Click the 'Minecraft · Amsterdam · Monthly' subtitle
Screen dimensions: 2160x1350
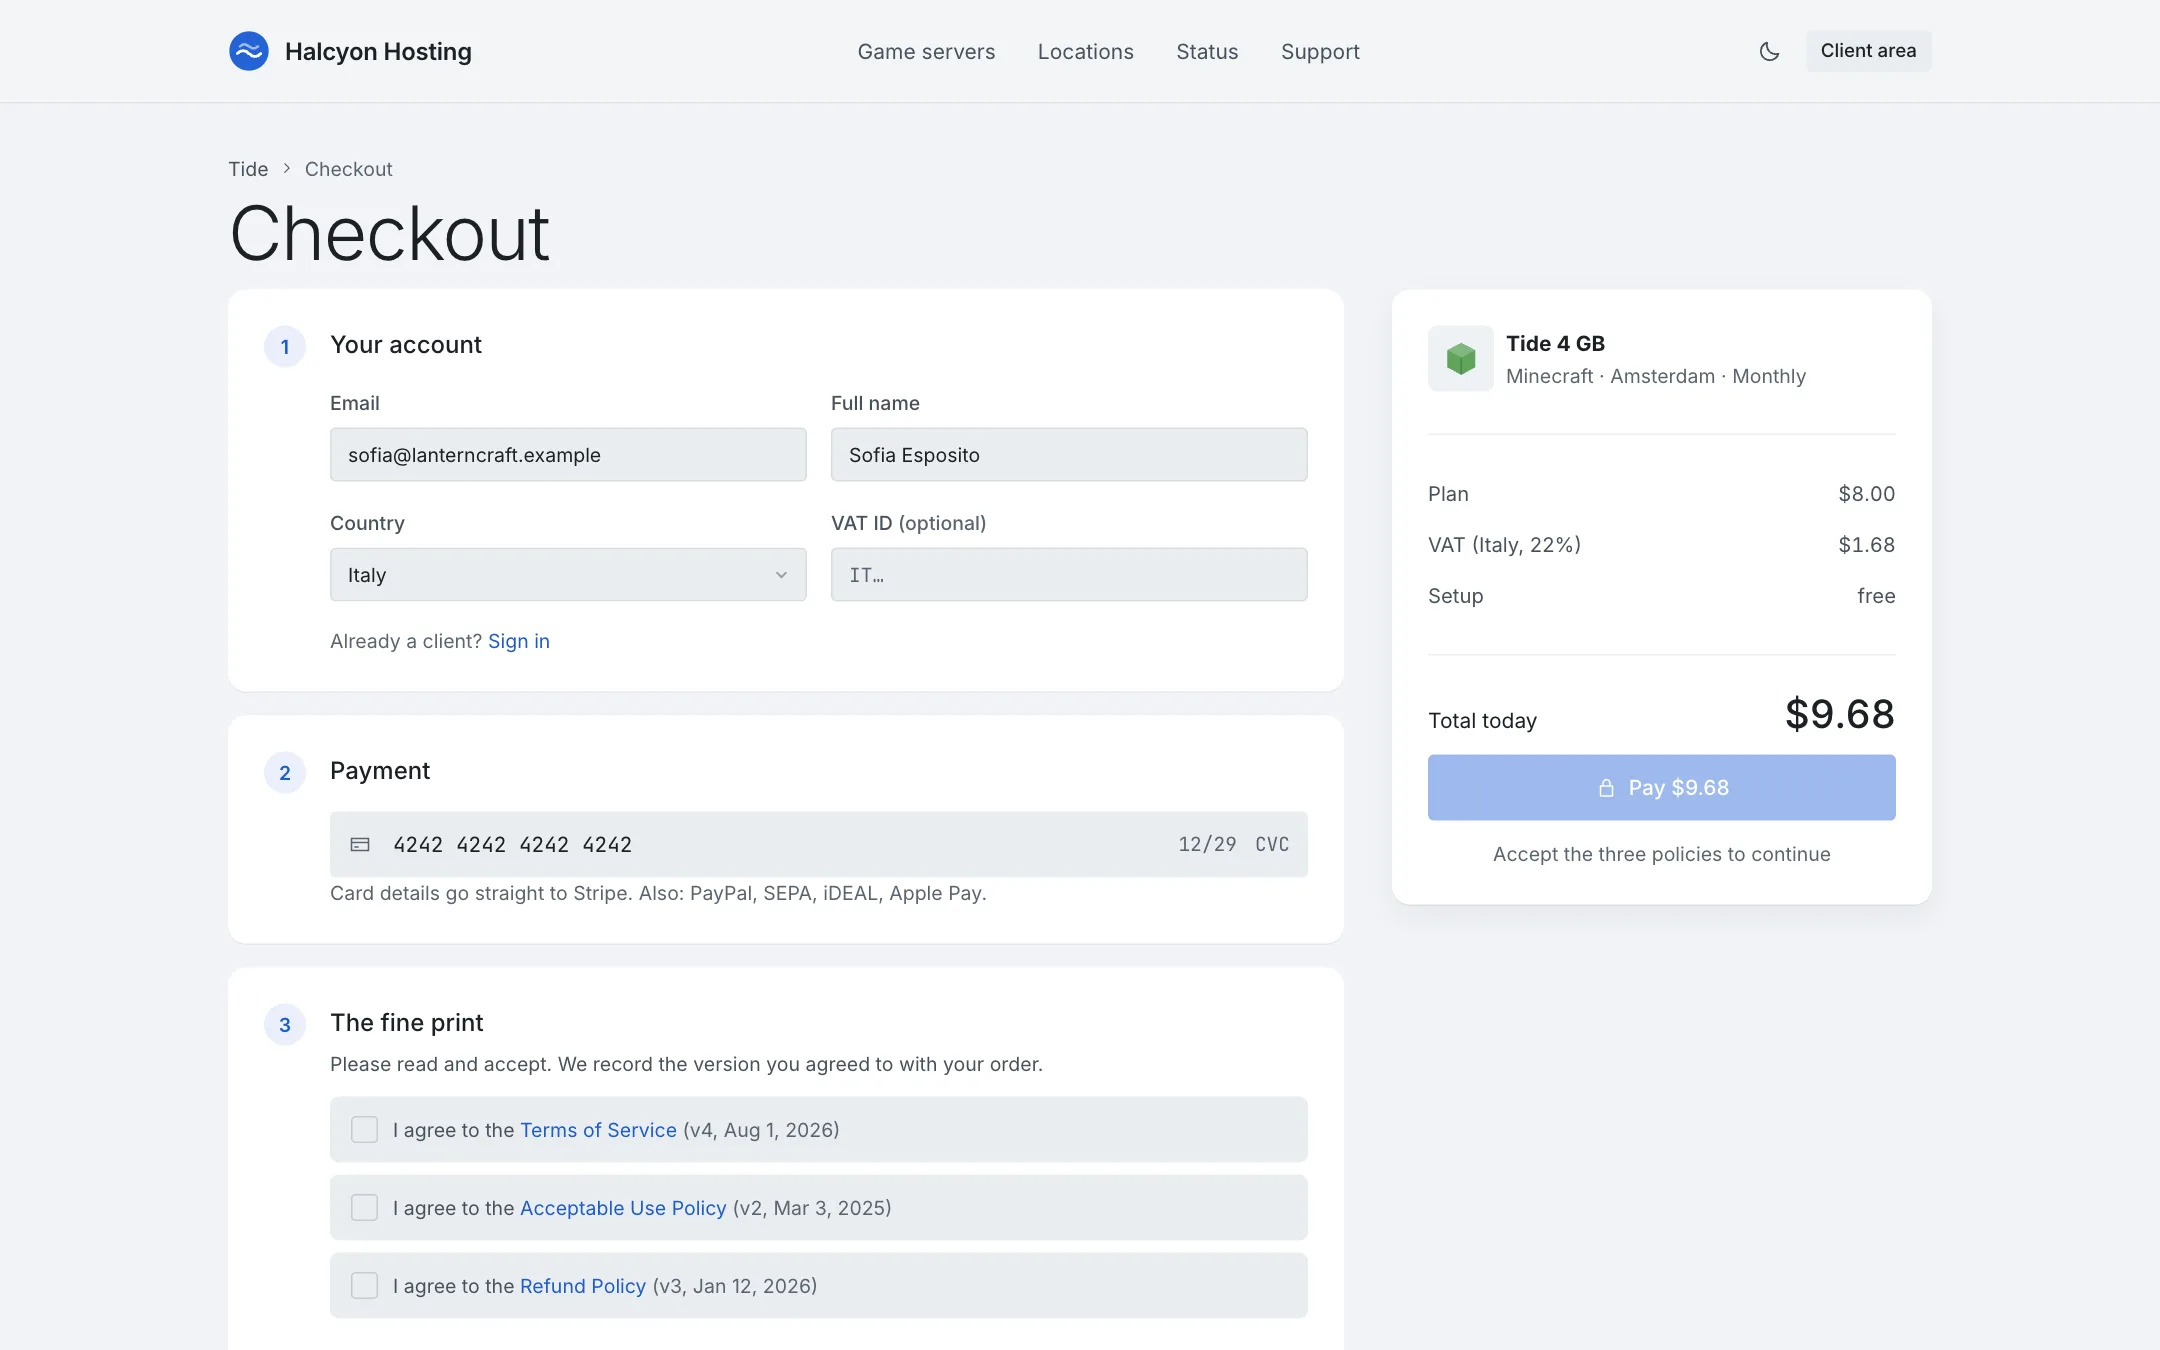pos(1656,376)
